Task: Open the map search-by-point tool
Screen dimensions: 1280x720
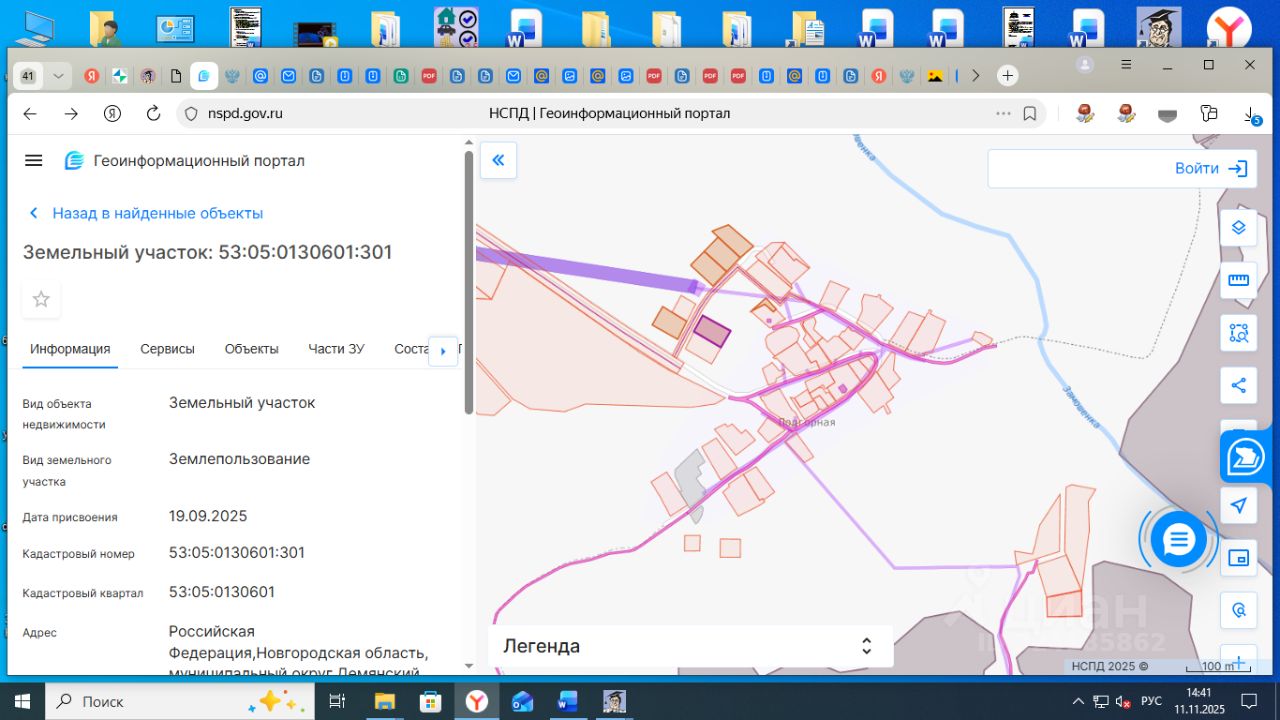Action: tap(1239, 610)
